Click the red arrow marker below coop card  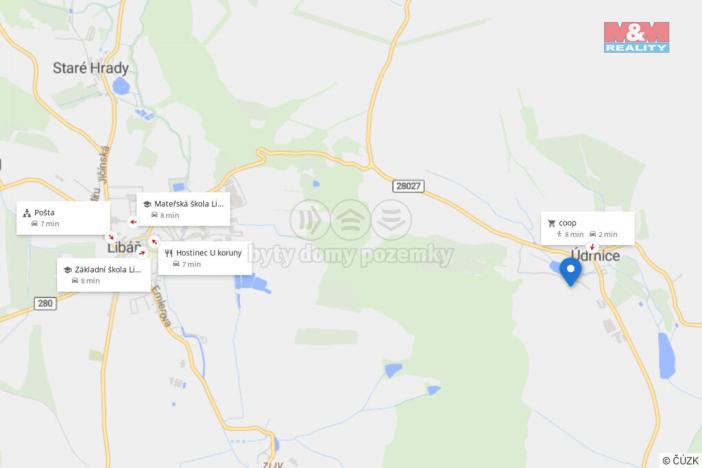[592, 247]
